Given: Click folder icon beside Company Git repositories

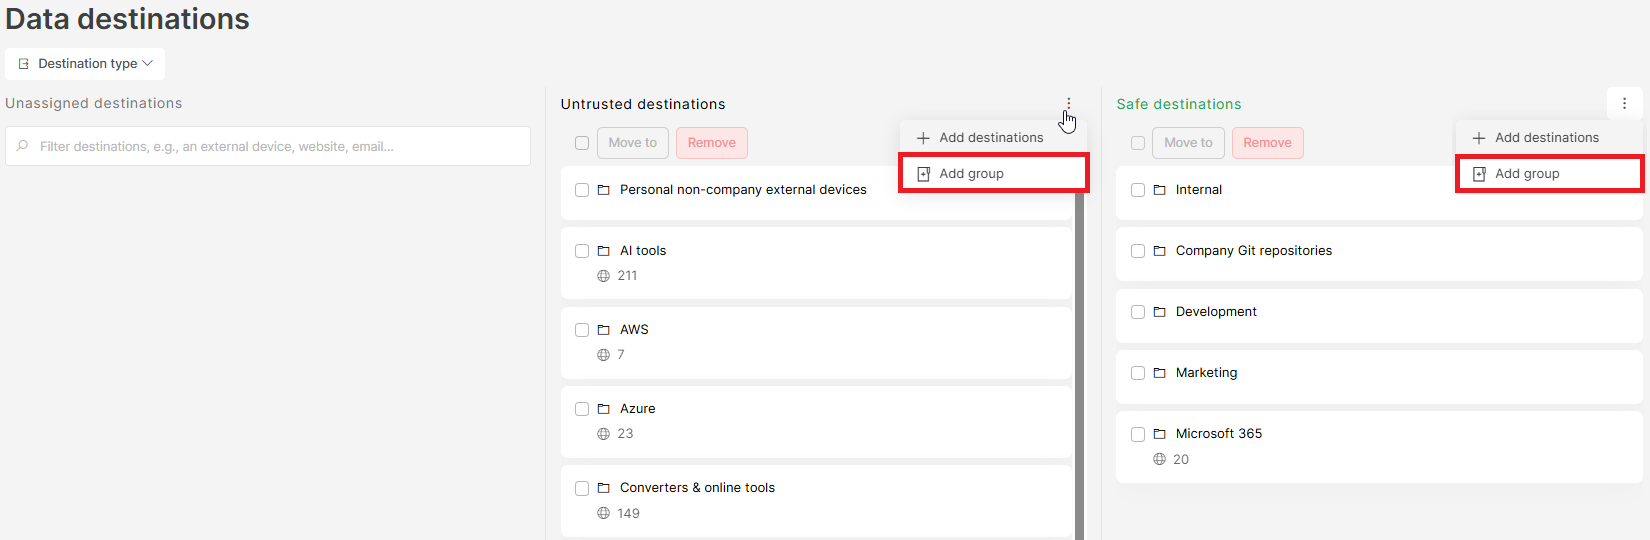Looking at the screenshot, I should pos(1159,251).
